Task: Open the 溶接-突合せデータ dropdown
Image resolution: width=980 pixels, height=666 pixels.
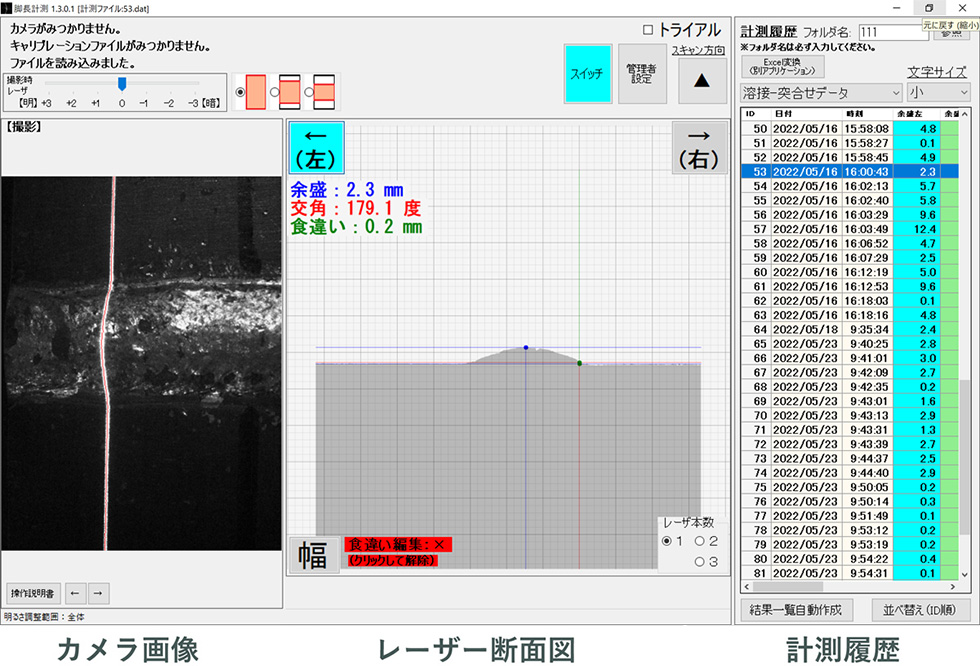Action: point(821,92)
